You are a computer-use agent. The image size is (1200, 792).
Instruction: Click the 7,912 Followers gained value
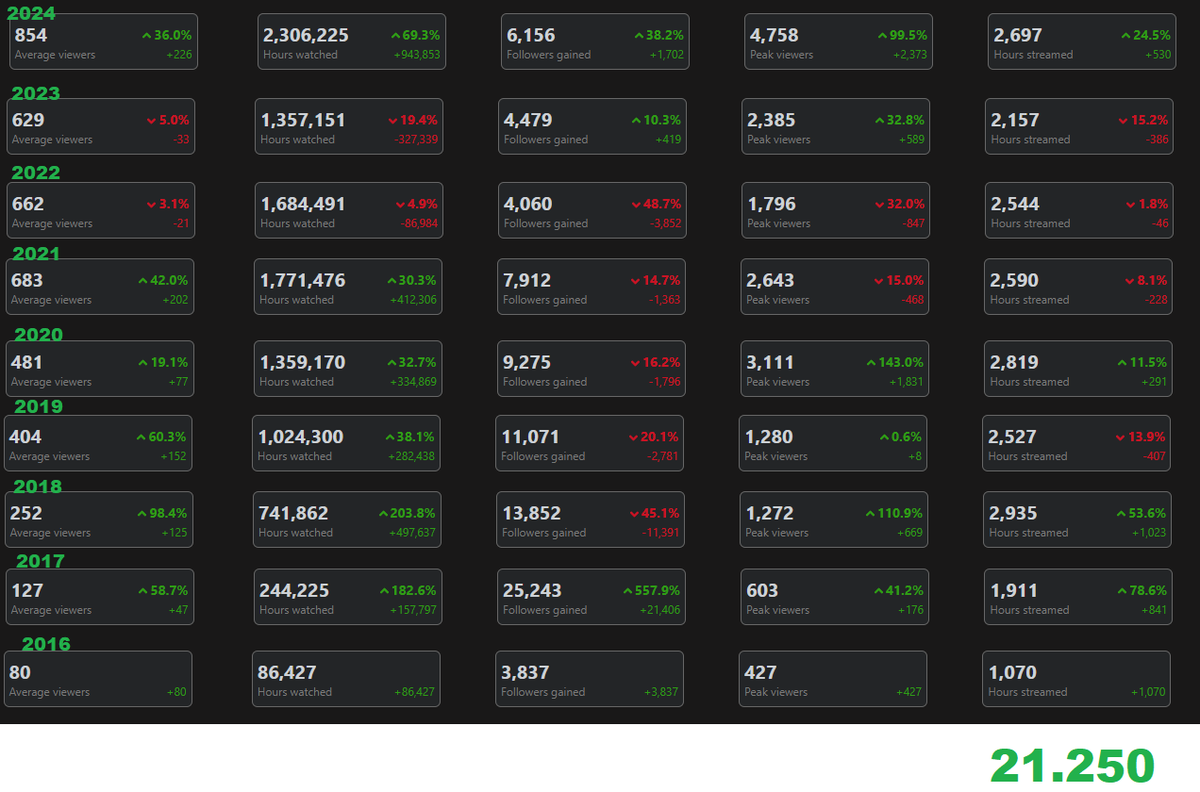[527, 281]
